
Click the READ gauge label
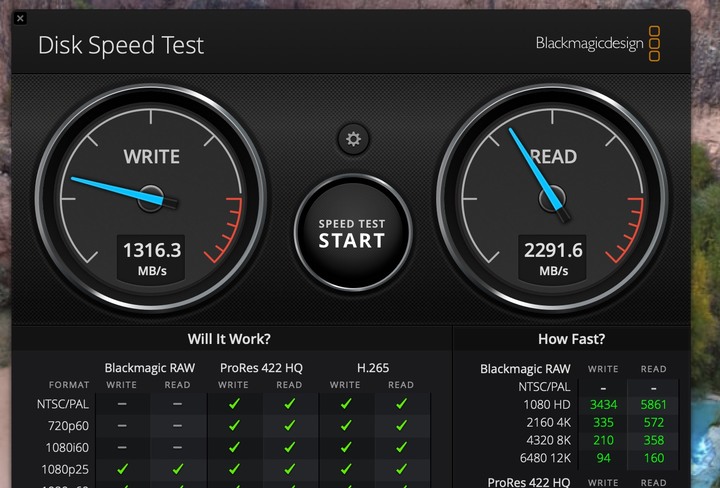point(553,157)
